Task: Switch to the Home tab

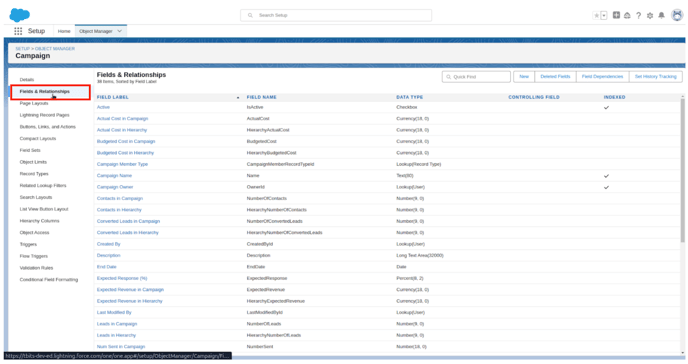Action: [64, 31]
